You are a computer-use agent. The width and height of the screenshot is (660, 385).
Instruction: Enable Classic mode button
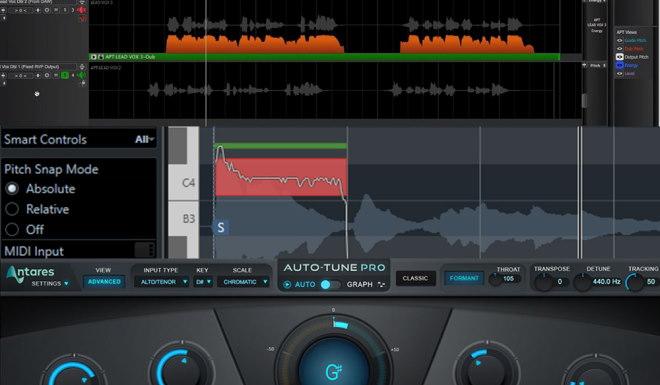(x=415, y=278)
